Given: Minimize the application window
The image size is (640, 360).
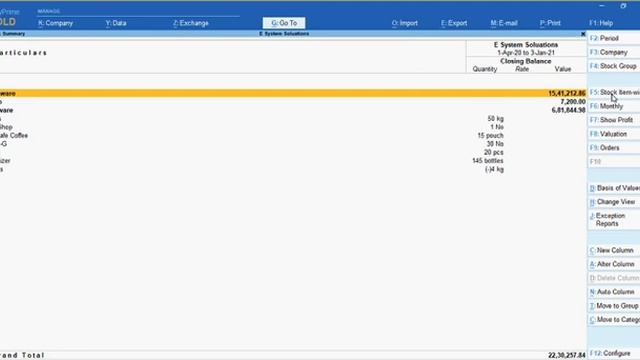Looking at the screenshot, I should click(602, 6).
